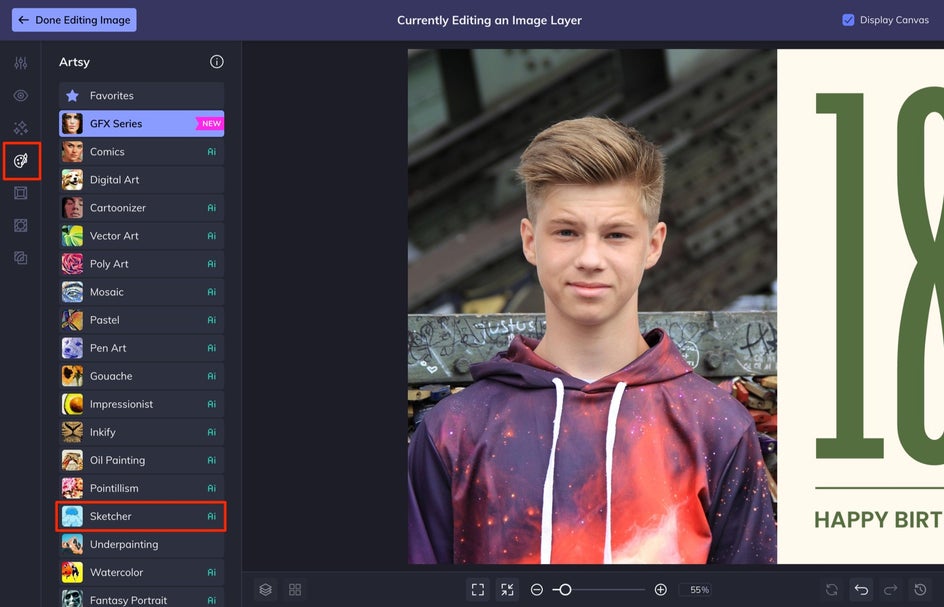944x607 pixels.
Task: Click the Artsy panel heading
Action: [74, 62]
